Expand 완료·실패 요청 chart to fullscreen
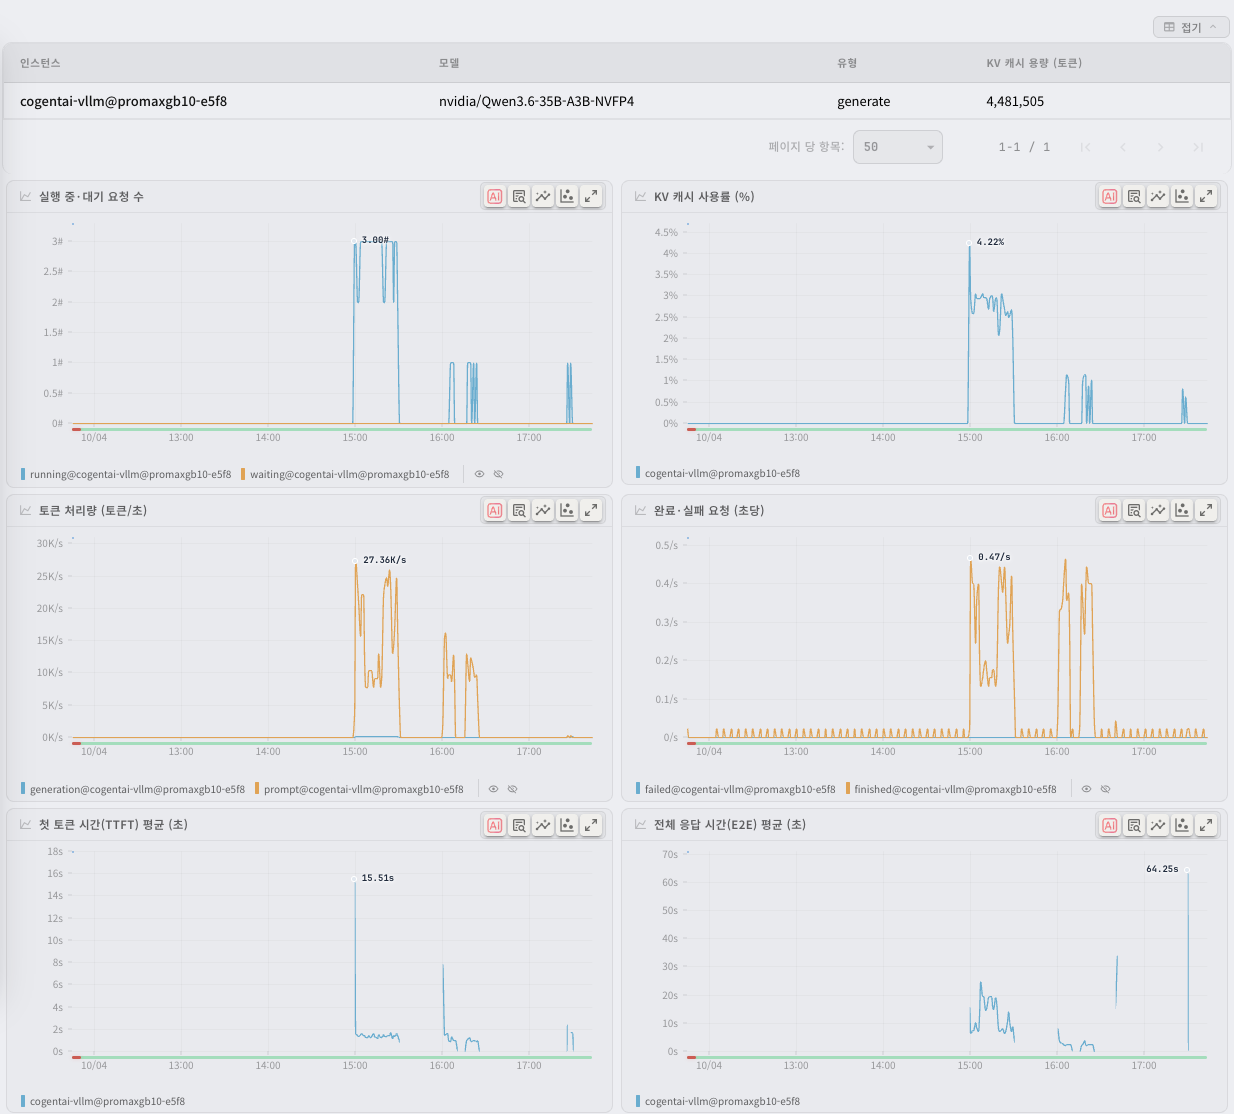This screenshot has width=1234, height=1114. 1206,510
